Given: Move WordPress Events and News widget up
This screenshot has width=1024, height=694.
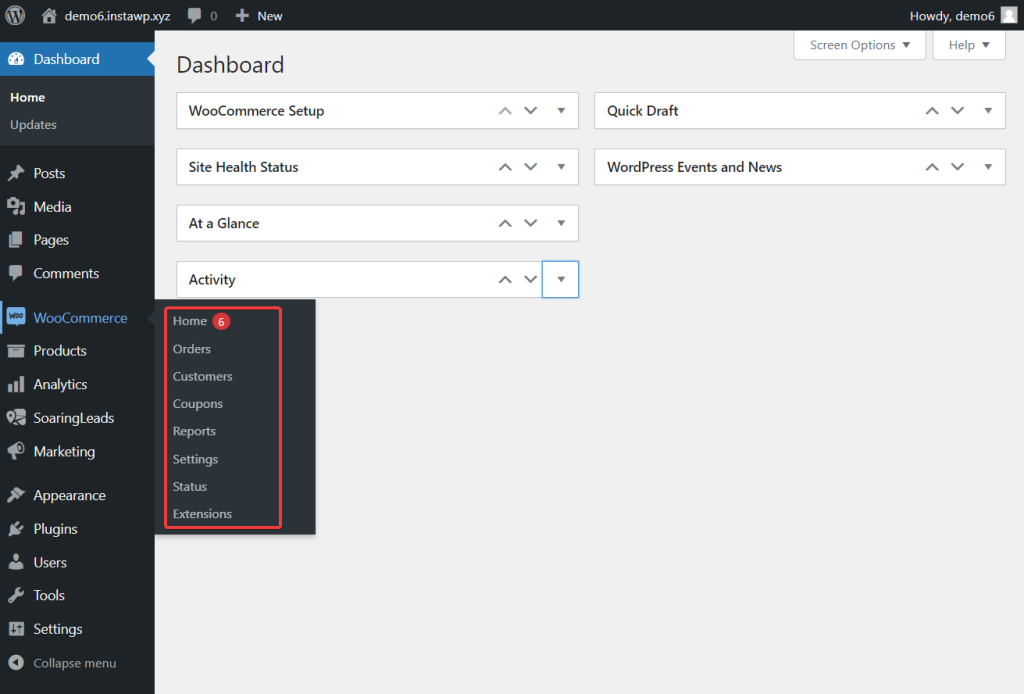Looking at the screenshot, I should coord(932,166).
